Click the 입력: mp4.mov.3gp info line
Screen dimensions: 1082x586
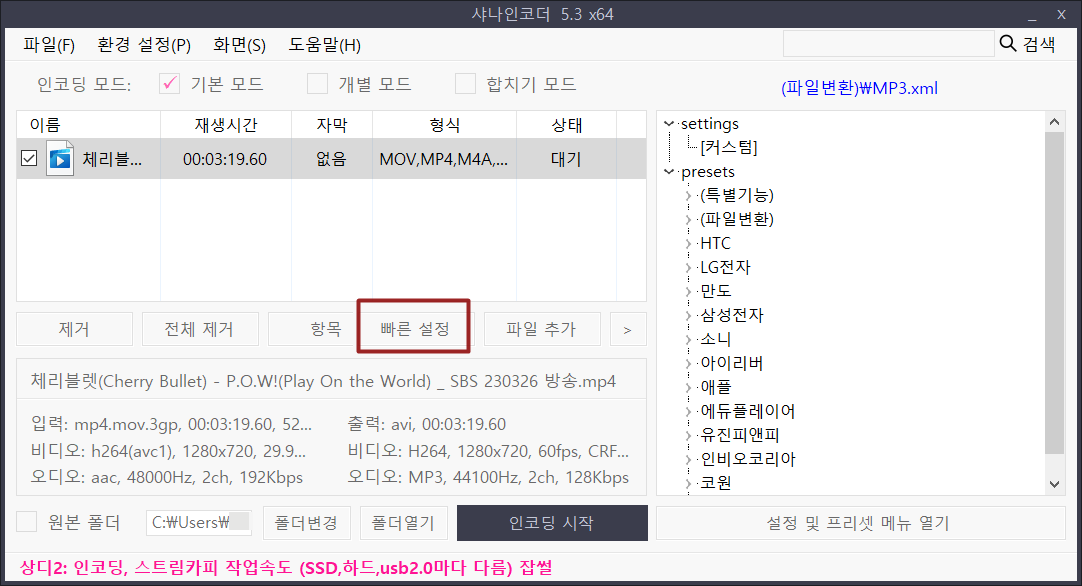click(171, 424)
